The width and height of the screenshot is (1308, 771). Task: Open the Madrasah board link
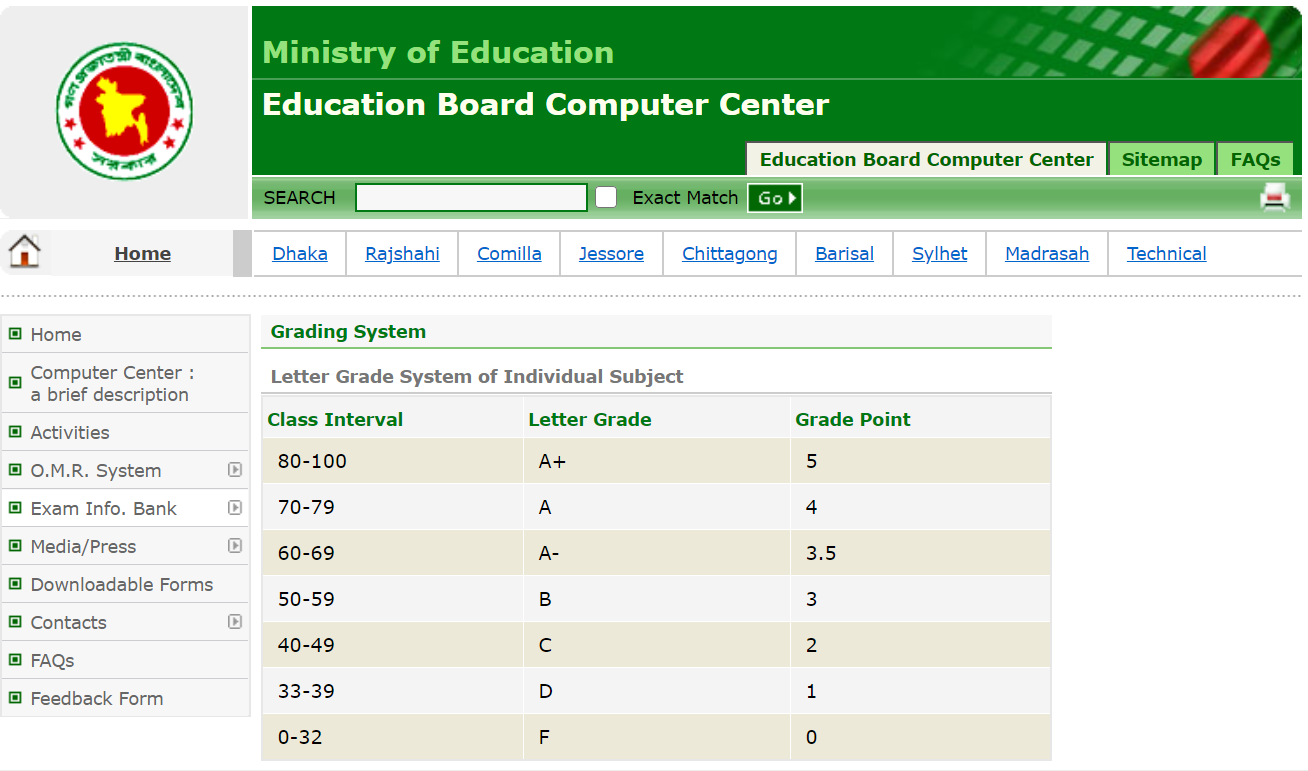(x=1047, y=254)
